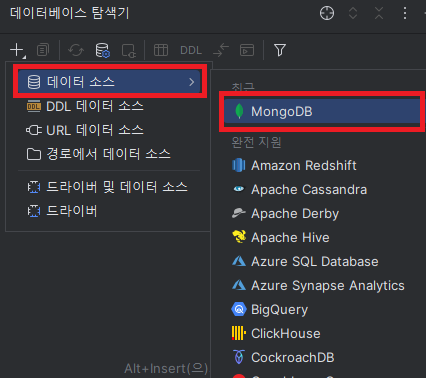
Task: Click the Refresh icon in toolbar
Action: pos(76,50)
